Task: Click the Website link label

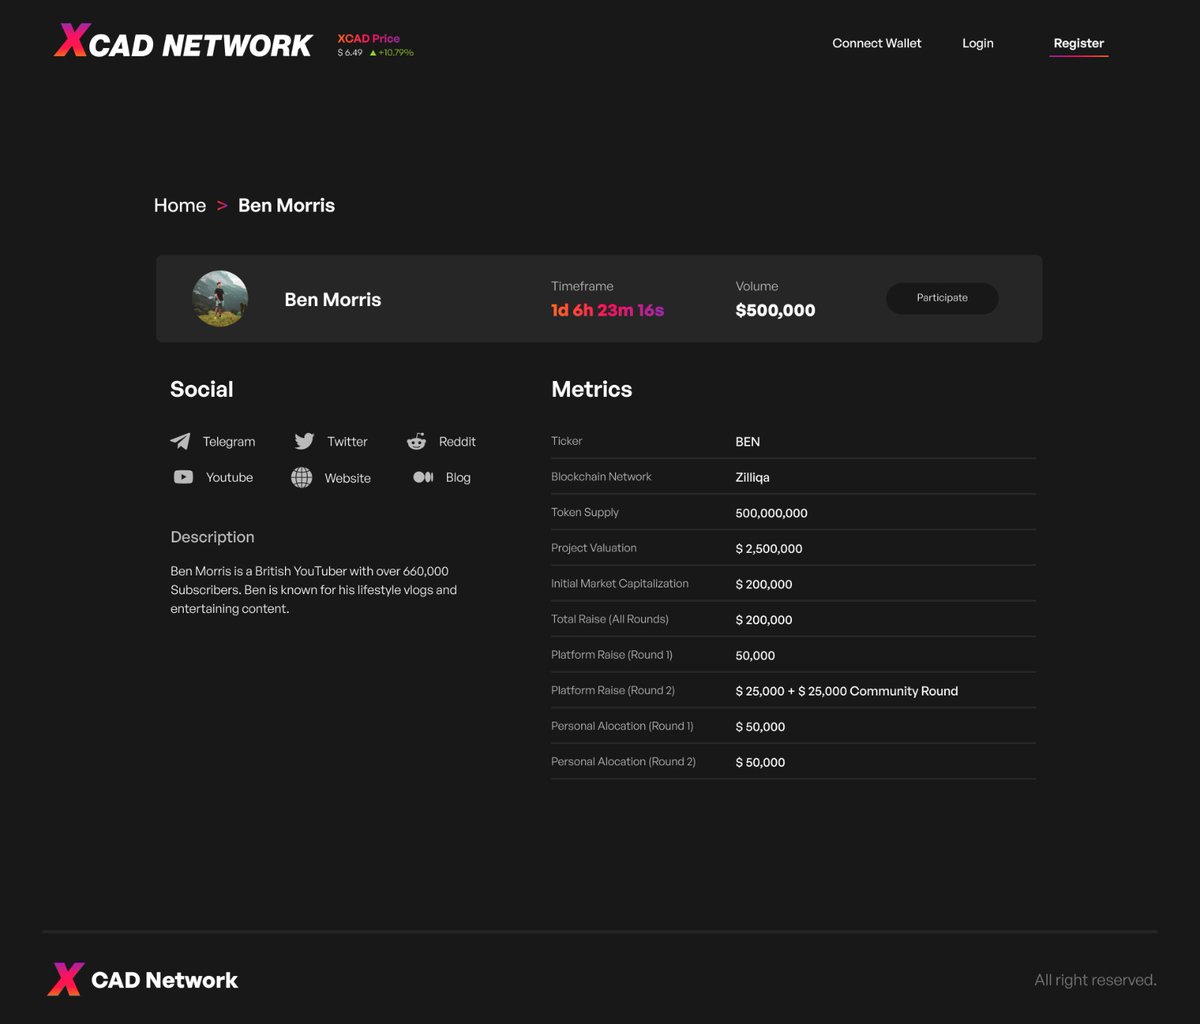Action: click(x=347, y=478)
